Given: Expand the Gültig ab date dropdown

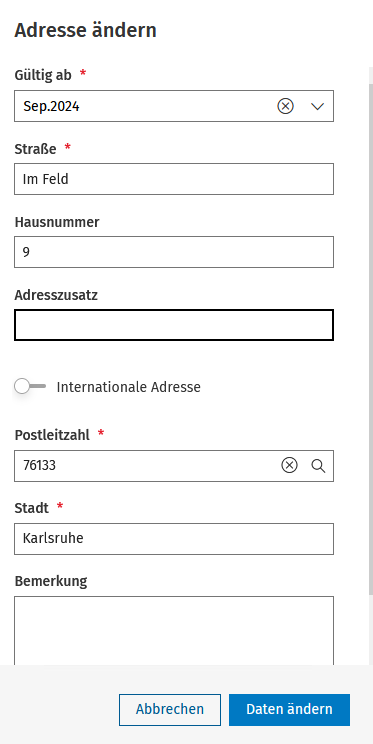Looking at the screenshot, I should [317, 106].
